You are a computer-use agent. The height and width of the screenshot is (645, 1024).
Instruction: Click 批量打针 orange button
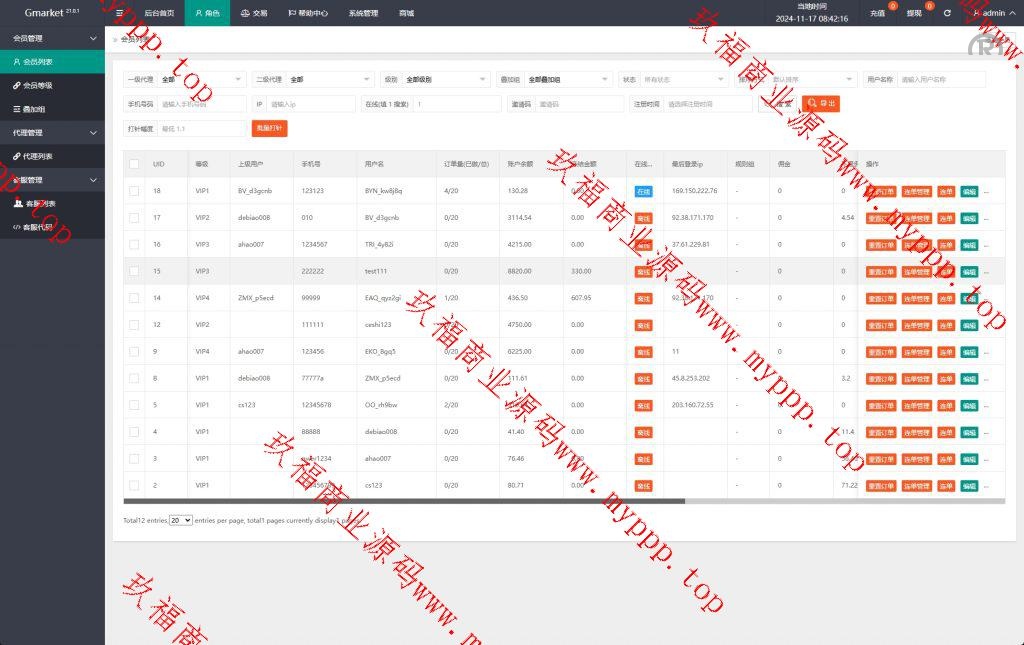click(x=269, y=128)
